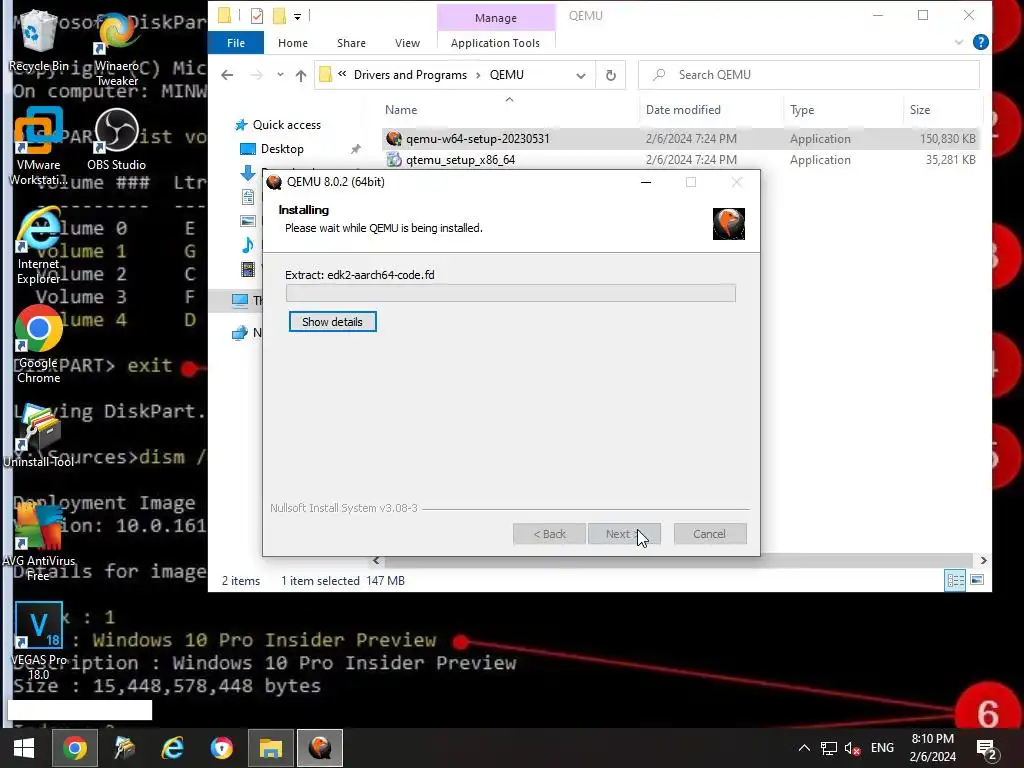The image size is (1024, 768).
Task: Switch to the Share ribbon tab
Action: [351, 43]
